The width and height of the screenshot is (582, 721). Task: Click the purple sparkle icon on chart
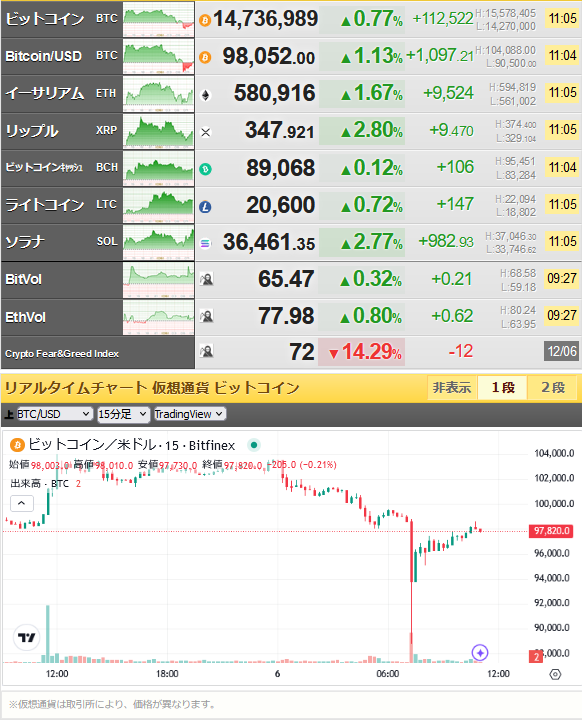tap(480, 652)
